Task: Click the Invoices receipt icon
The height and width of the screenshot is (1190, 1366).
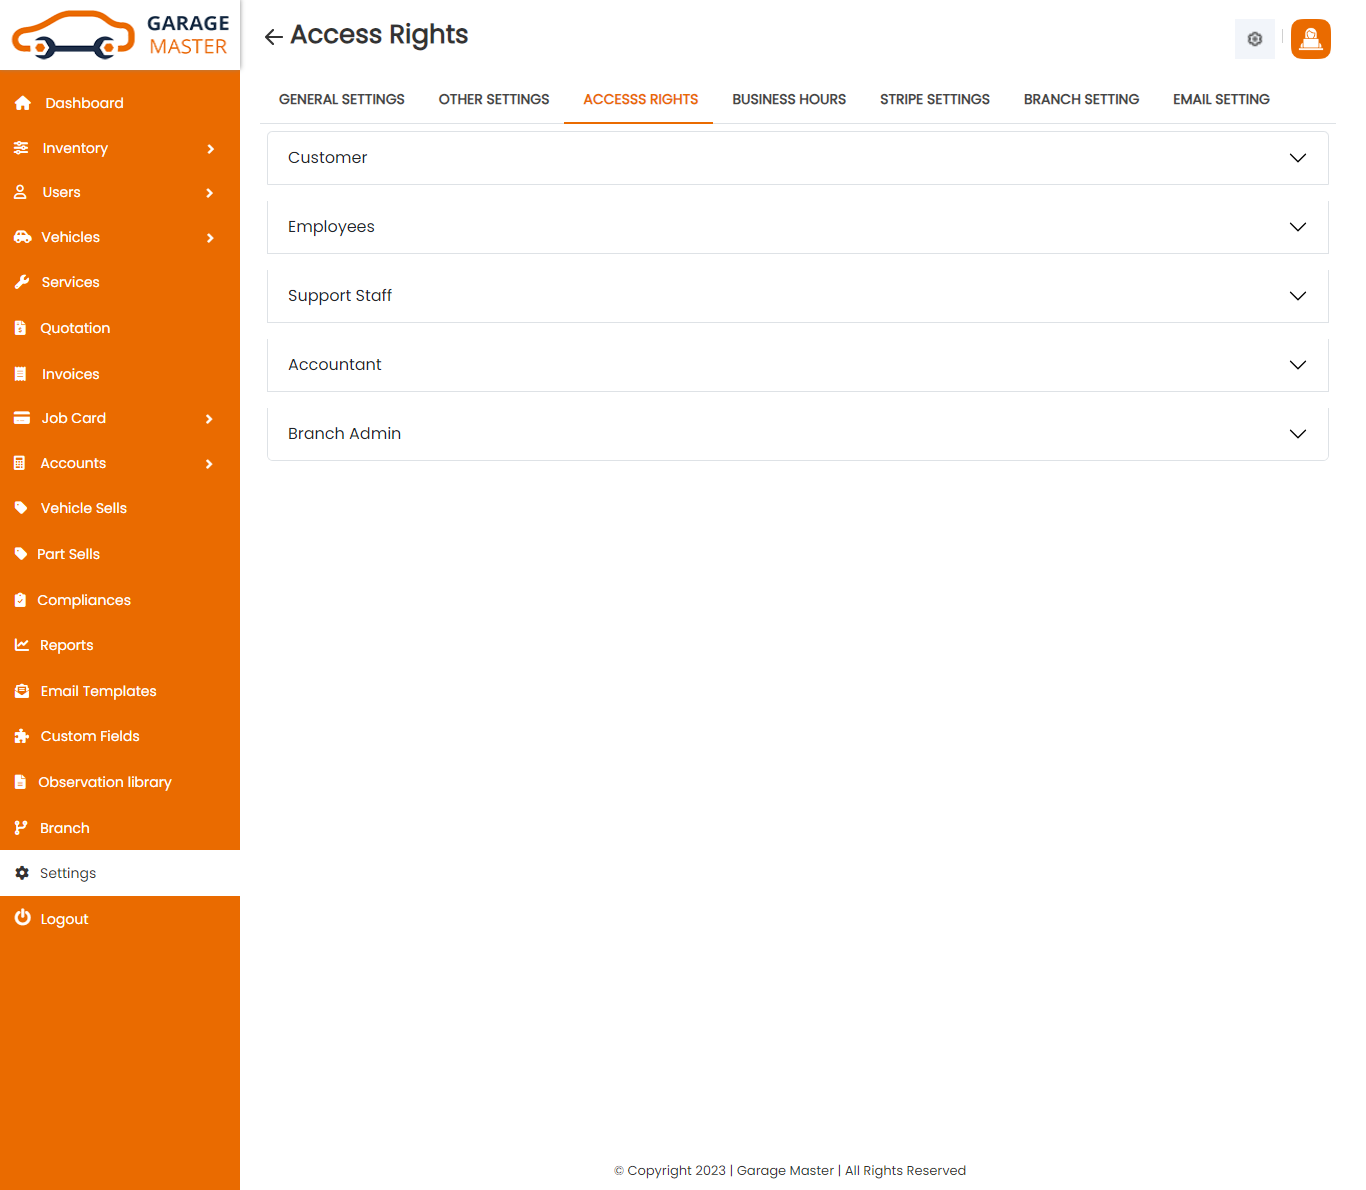Action: [x=20, y=374]
